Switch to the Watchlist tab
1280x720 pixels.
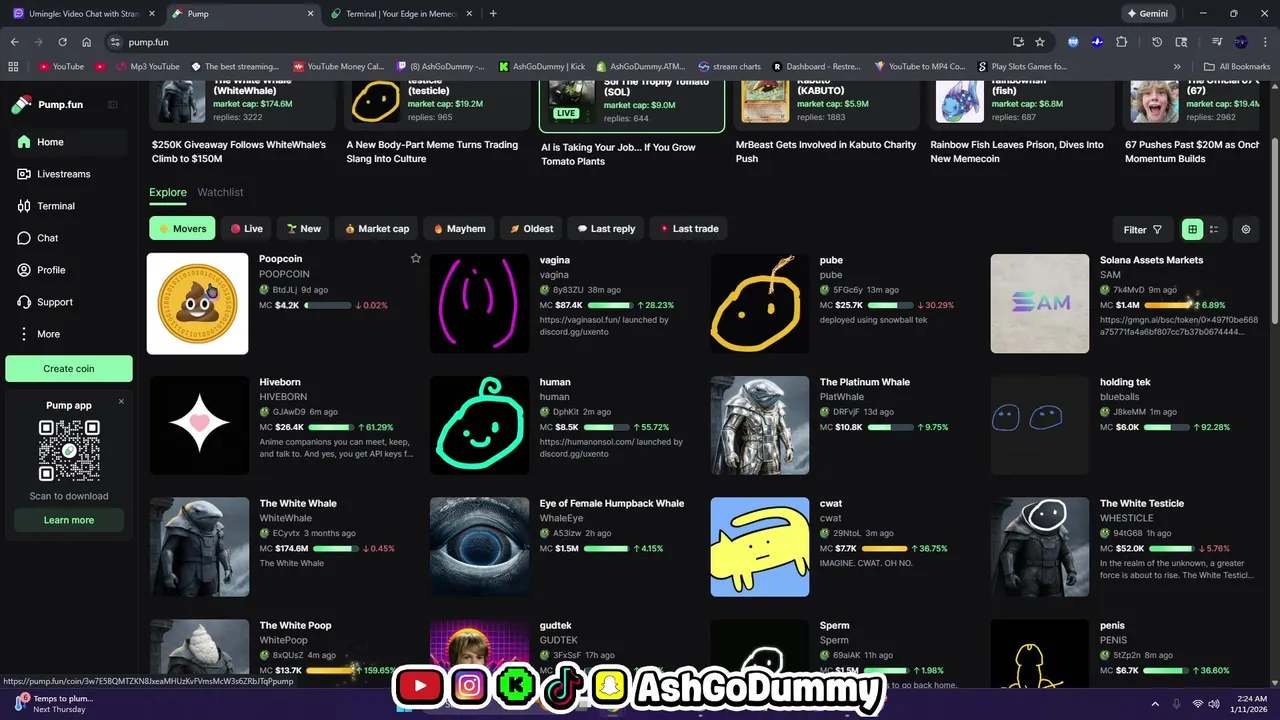[220, 192]
